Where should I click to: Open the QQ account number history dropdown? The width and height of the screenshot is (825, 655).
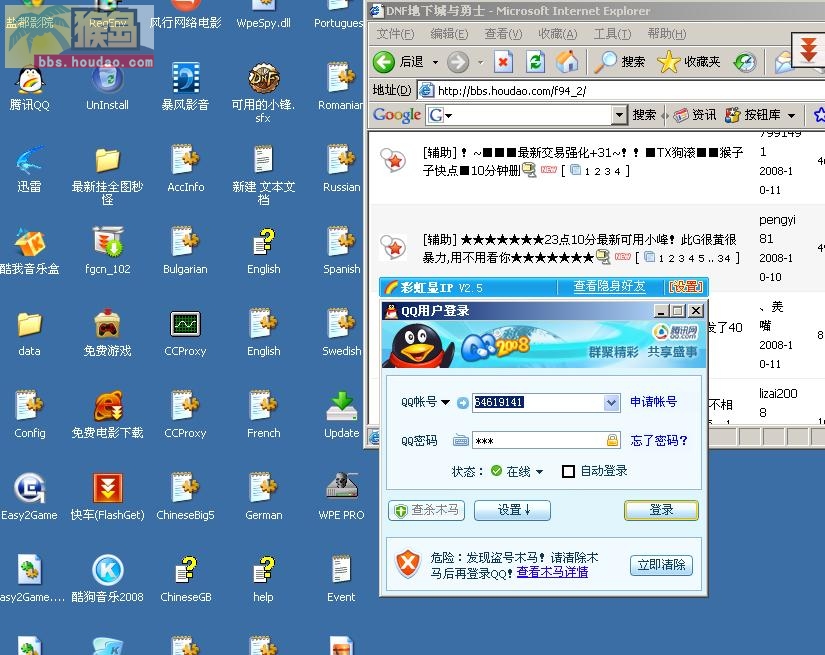tap(611, 403)
